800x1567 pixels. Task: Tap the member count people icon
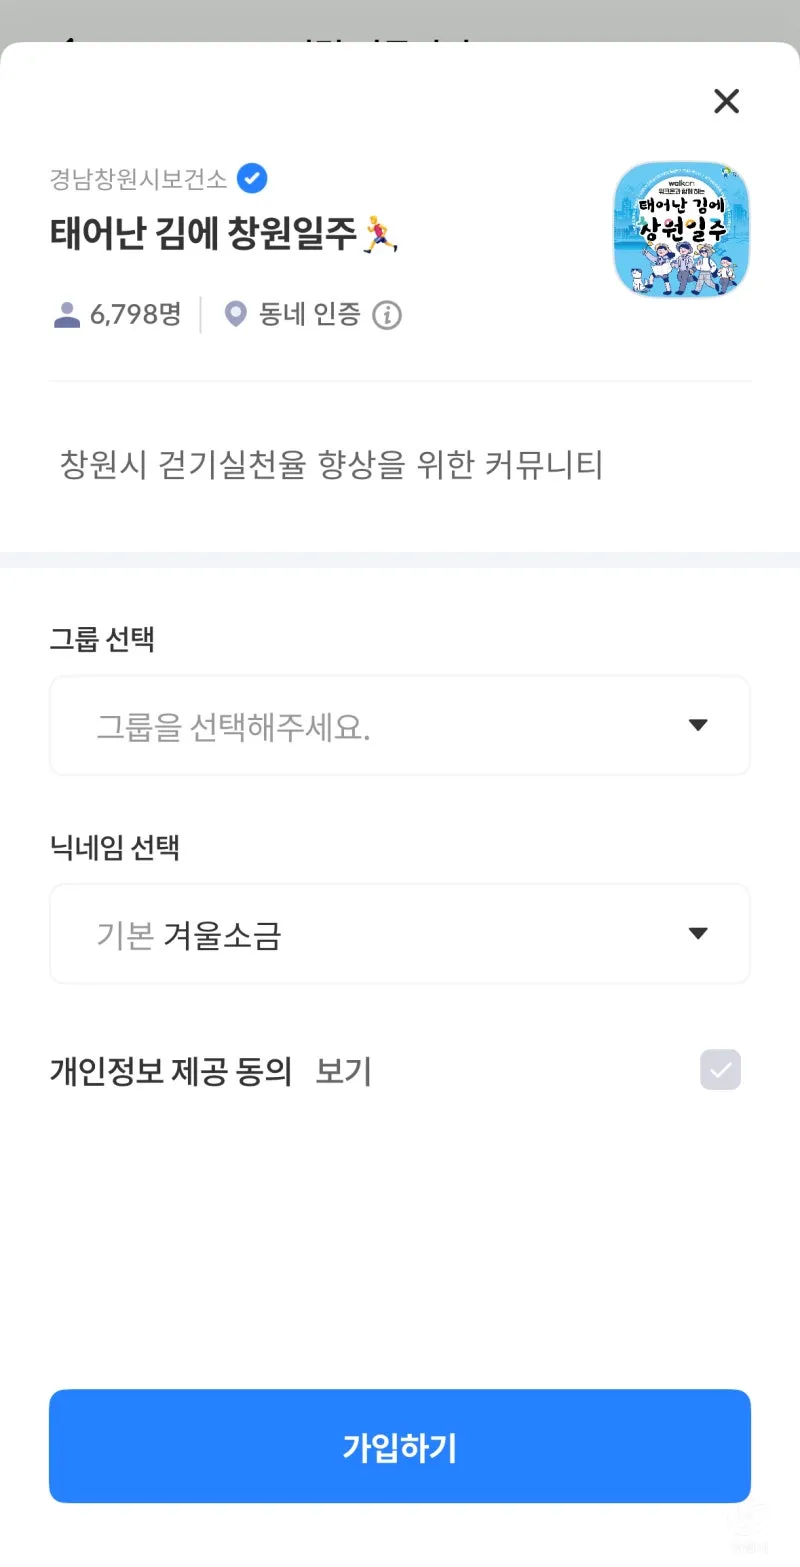(66, 316)
